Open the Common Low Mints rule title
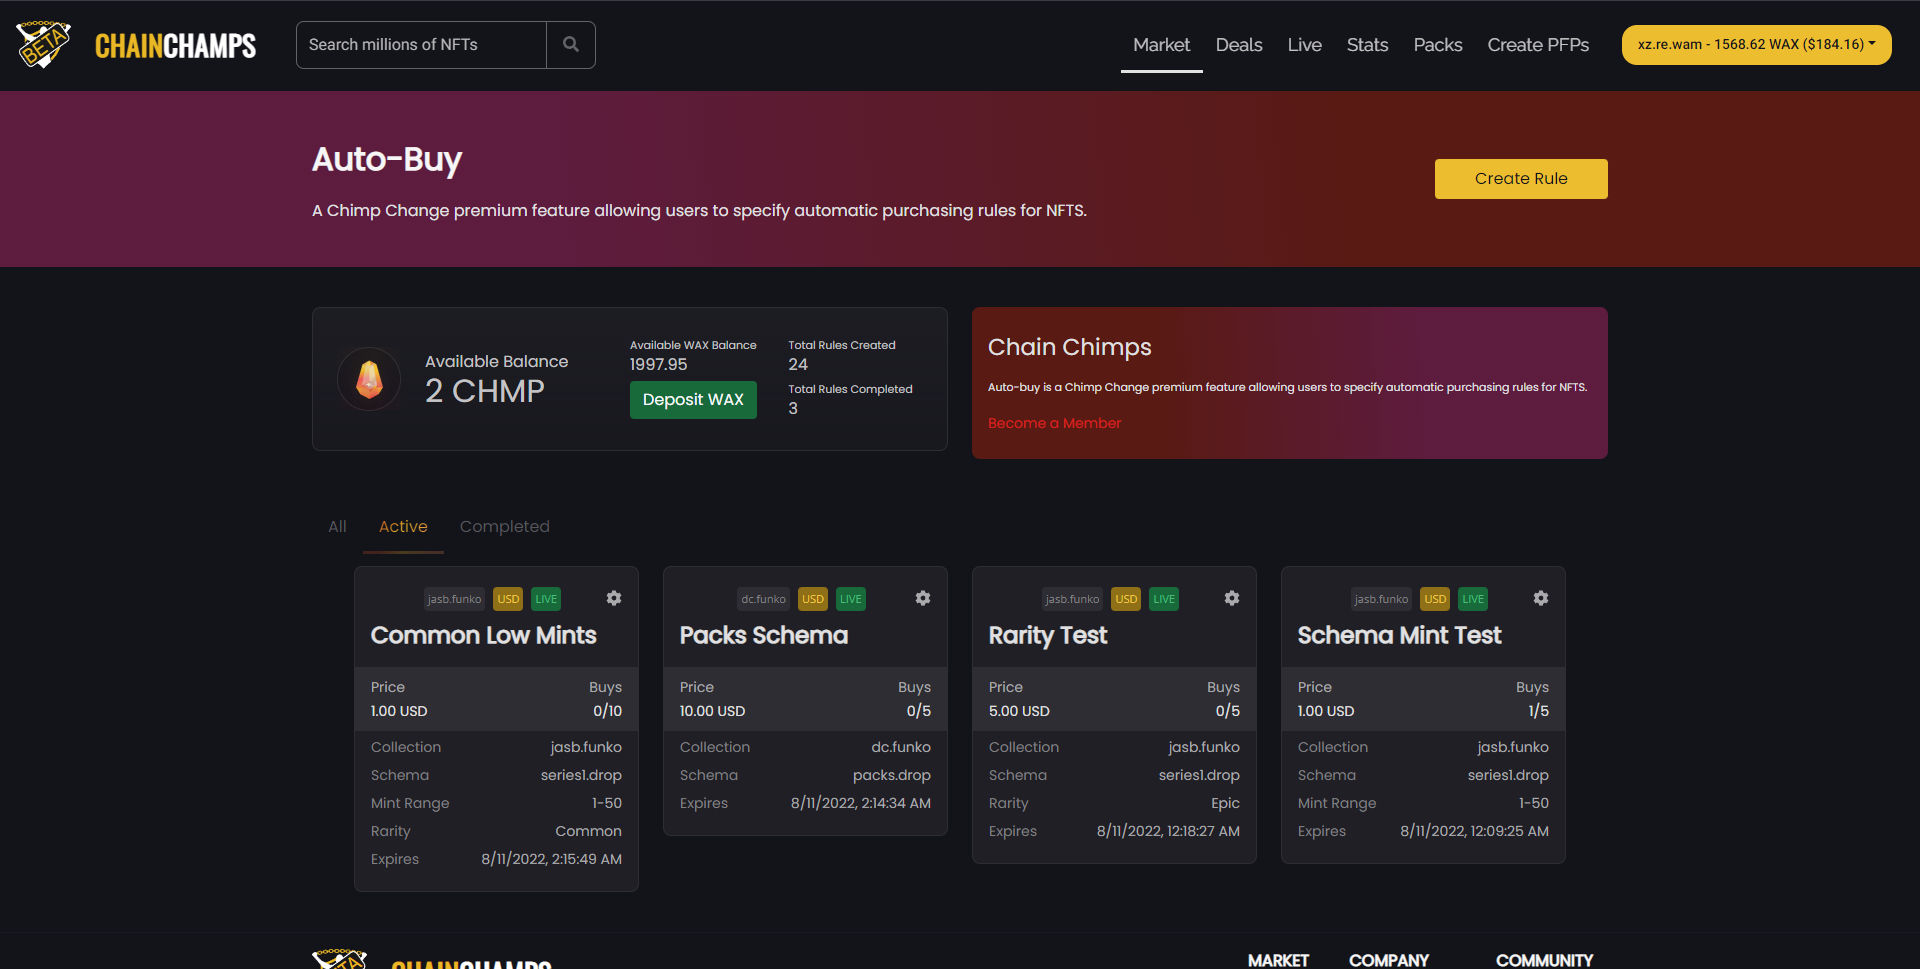 pos(483,635)
